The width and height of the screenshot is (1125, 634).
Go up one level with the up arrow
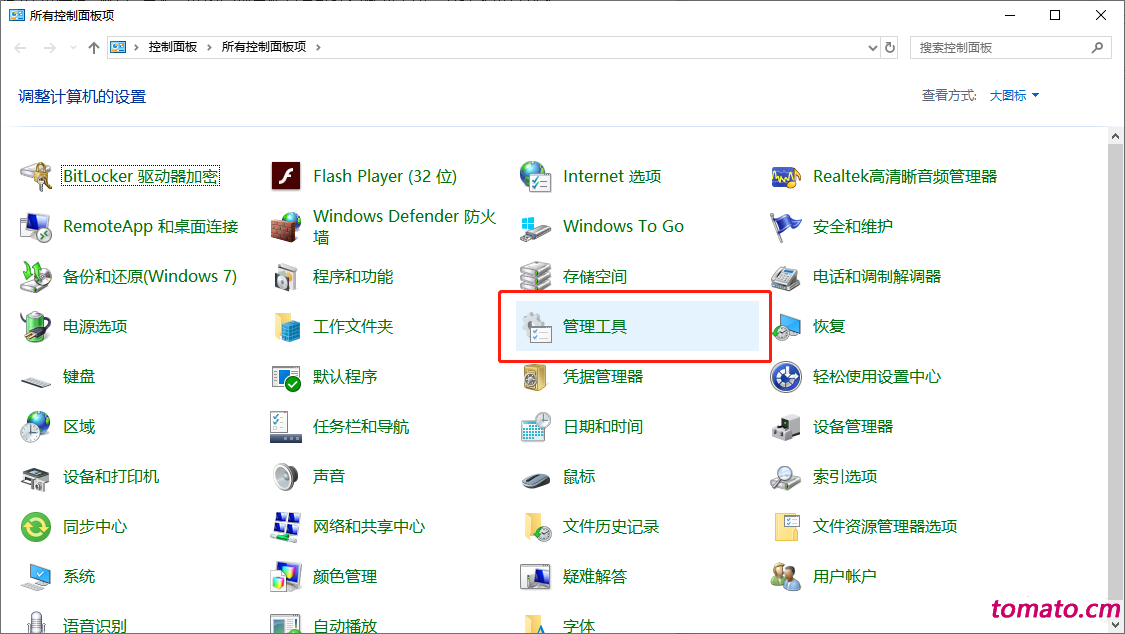(94, 48)
